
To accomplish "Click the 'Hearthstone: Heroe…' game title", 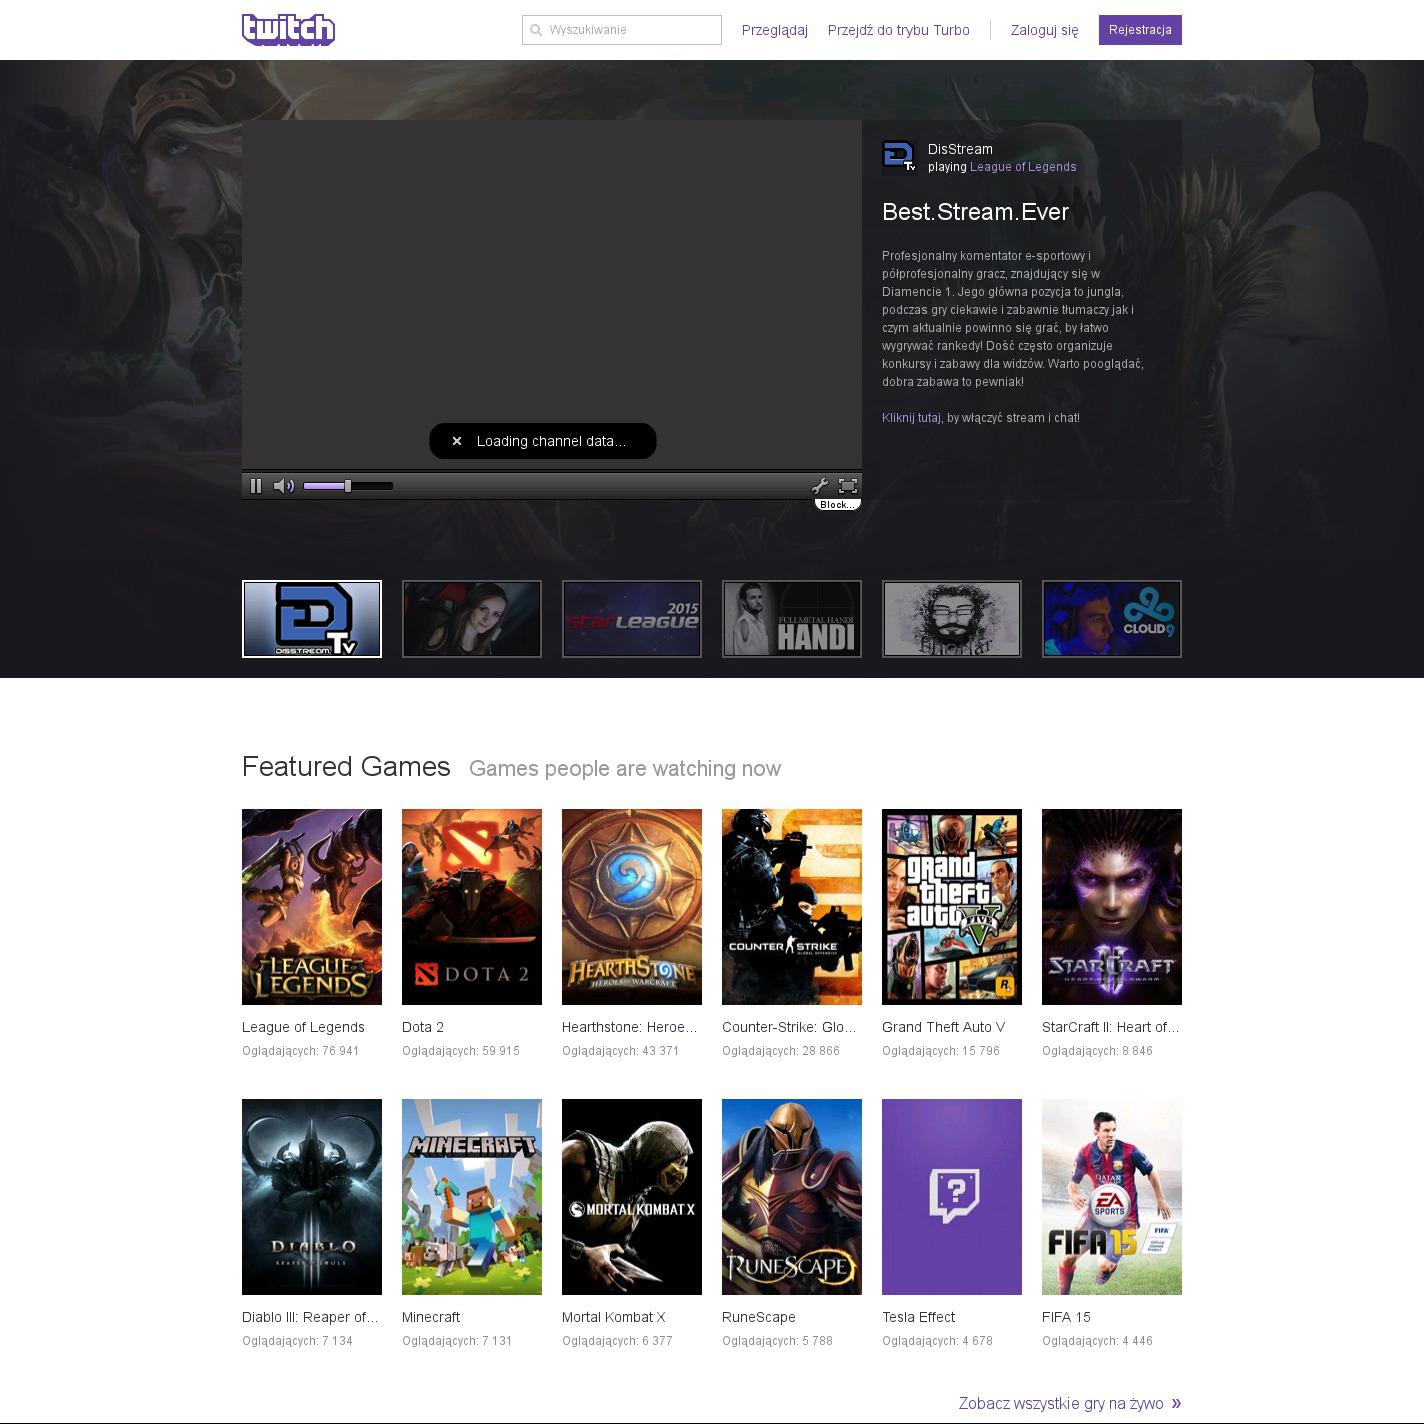I will tap(630, 1027).
